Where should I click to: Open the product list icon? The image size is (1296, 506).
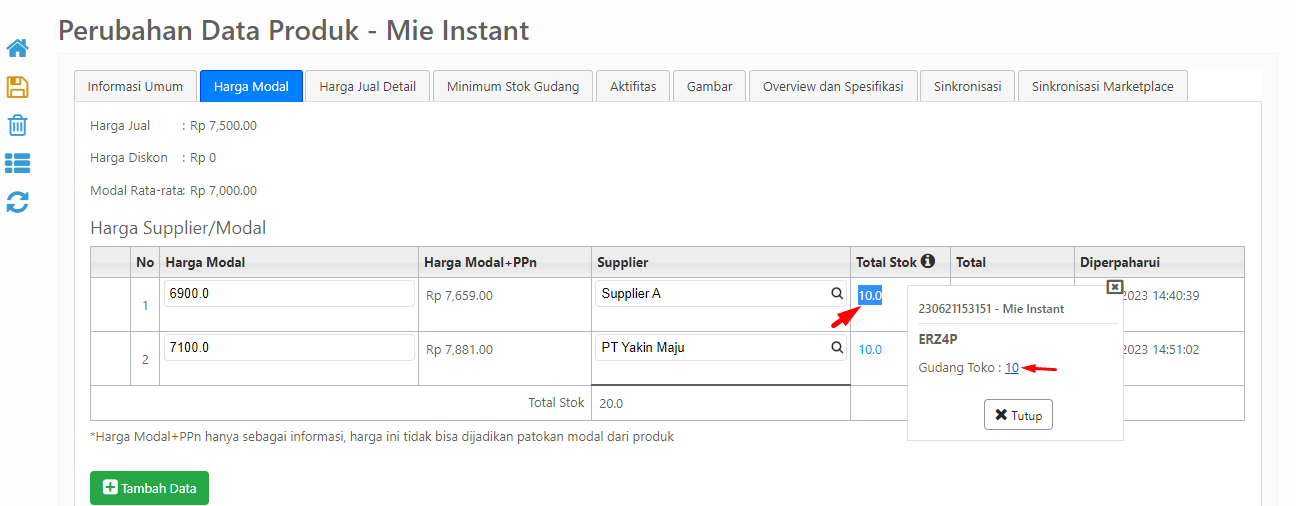click(x=18, y=163)
